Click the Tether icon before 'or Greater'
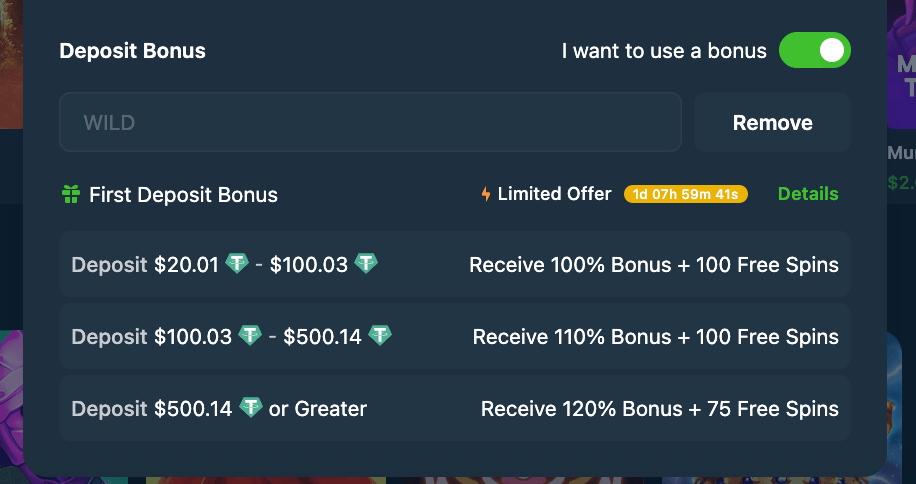916x484 pixels. 251,408
